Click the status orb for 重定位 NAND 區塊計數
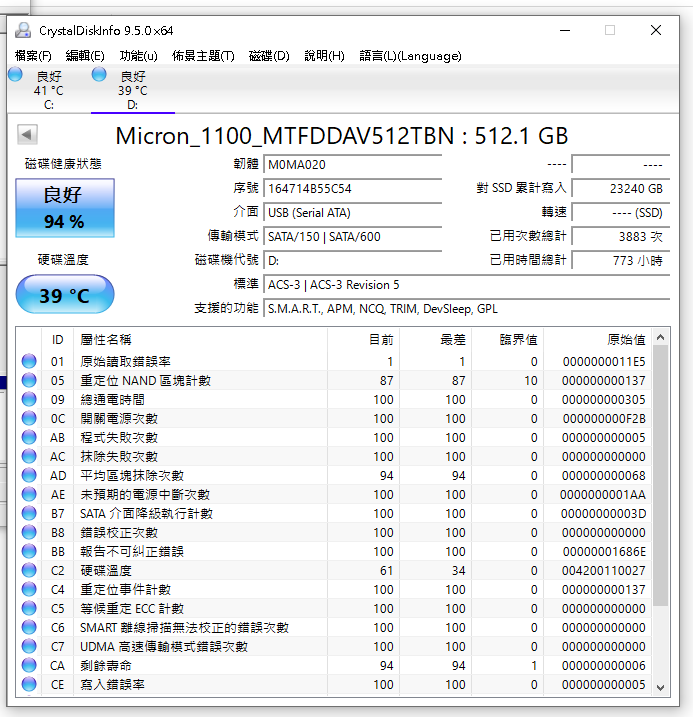Viewport: 693px width, 717px height. click(29, 380)
